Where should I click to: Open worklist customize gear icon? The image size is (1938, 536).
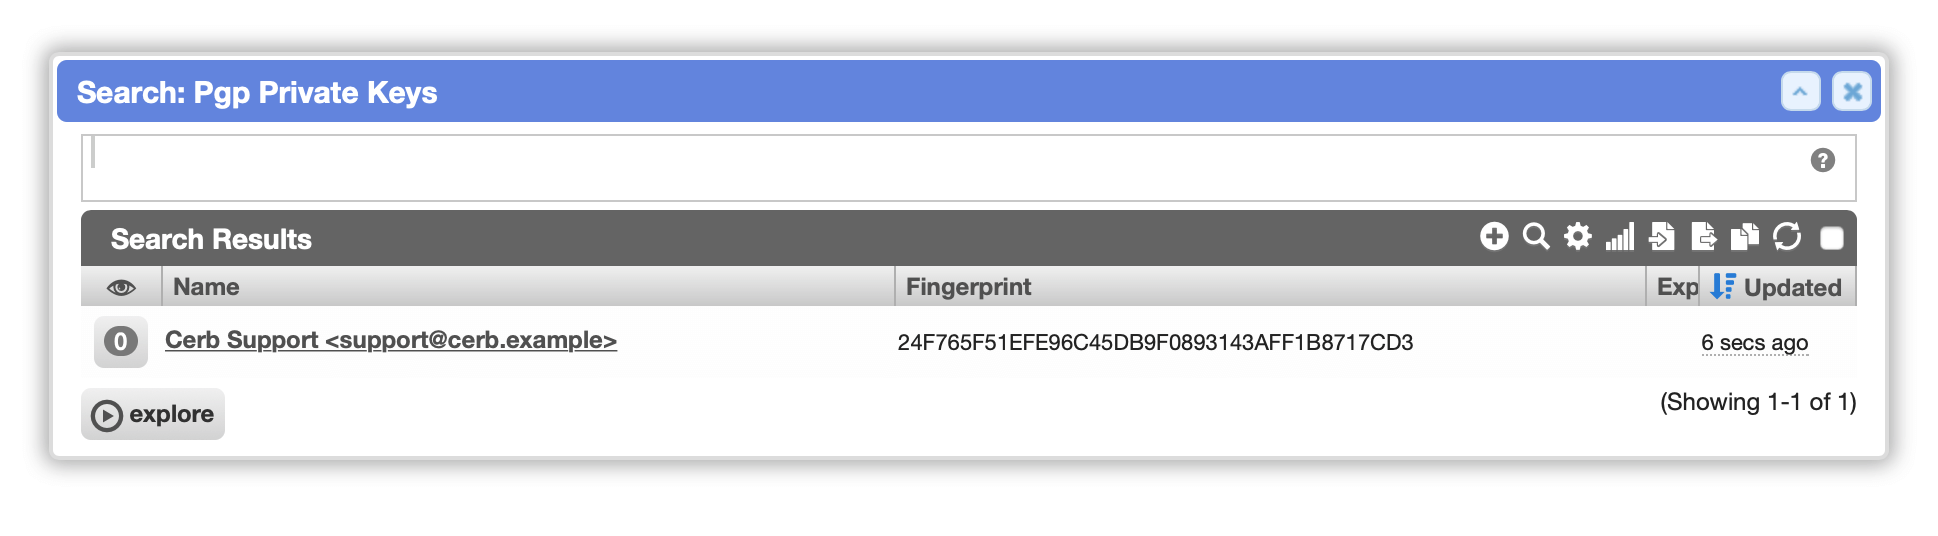[x=1578, y=237]
